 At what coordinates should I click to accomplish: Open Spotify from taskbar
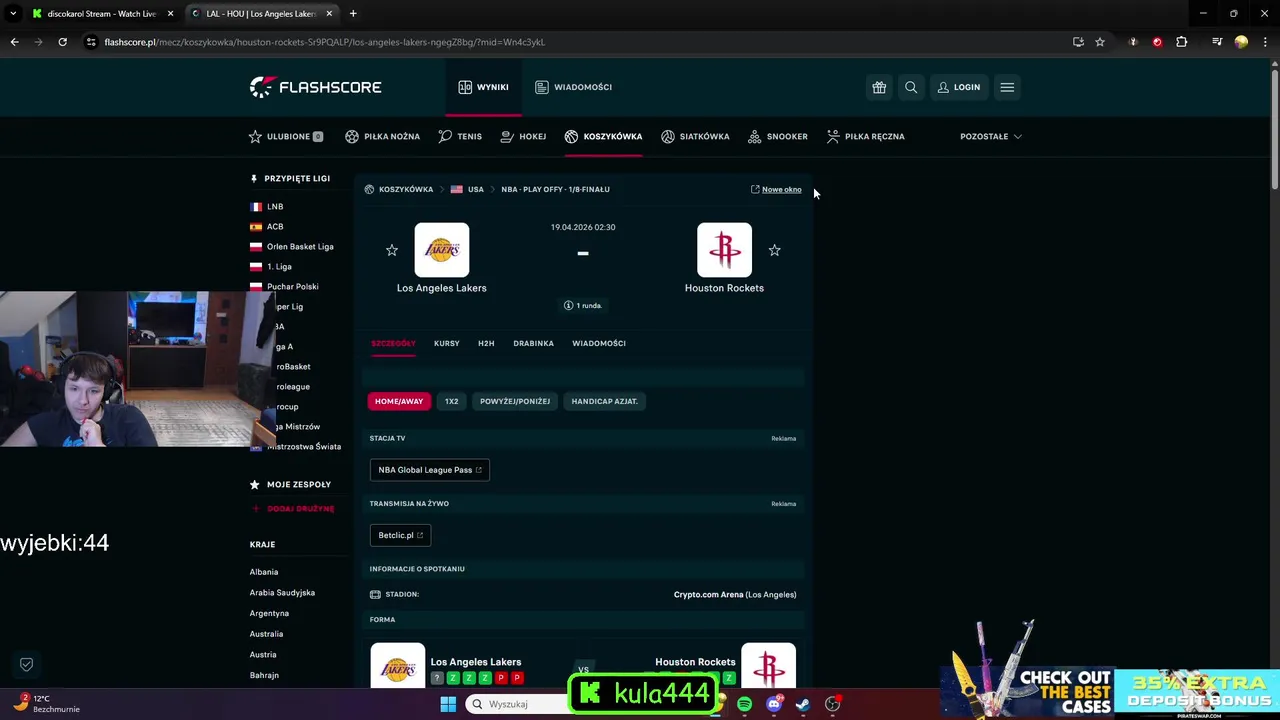(x=744, y=704)
